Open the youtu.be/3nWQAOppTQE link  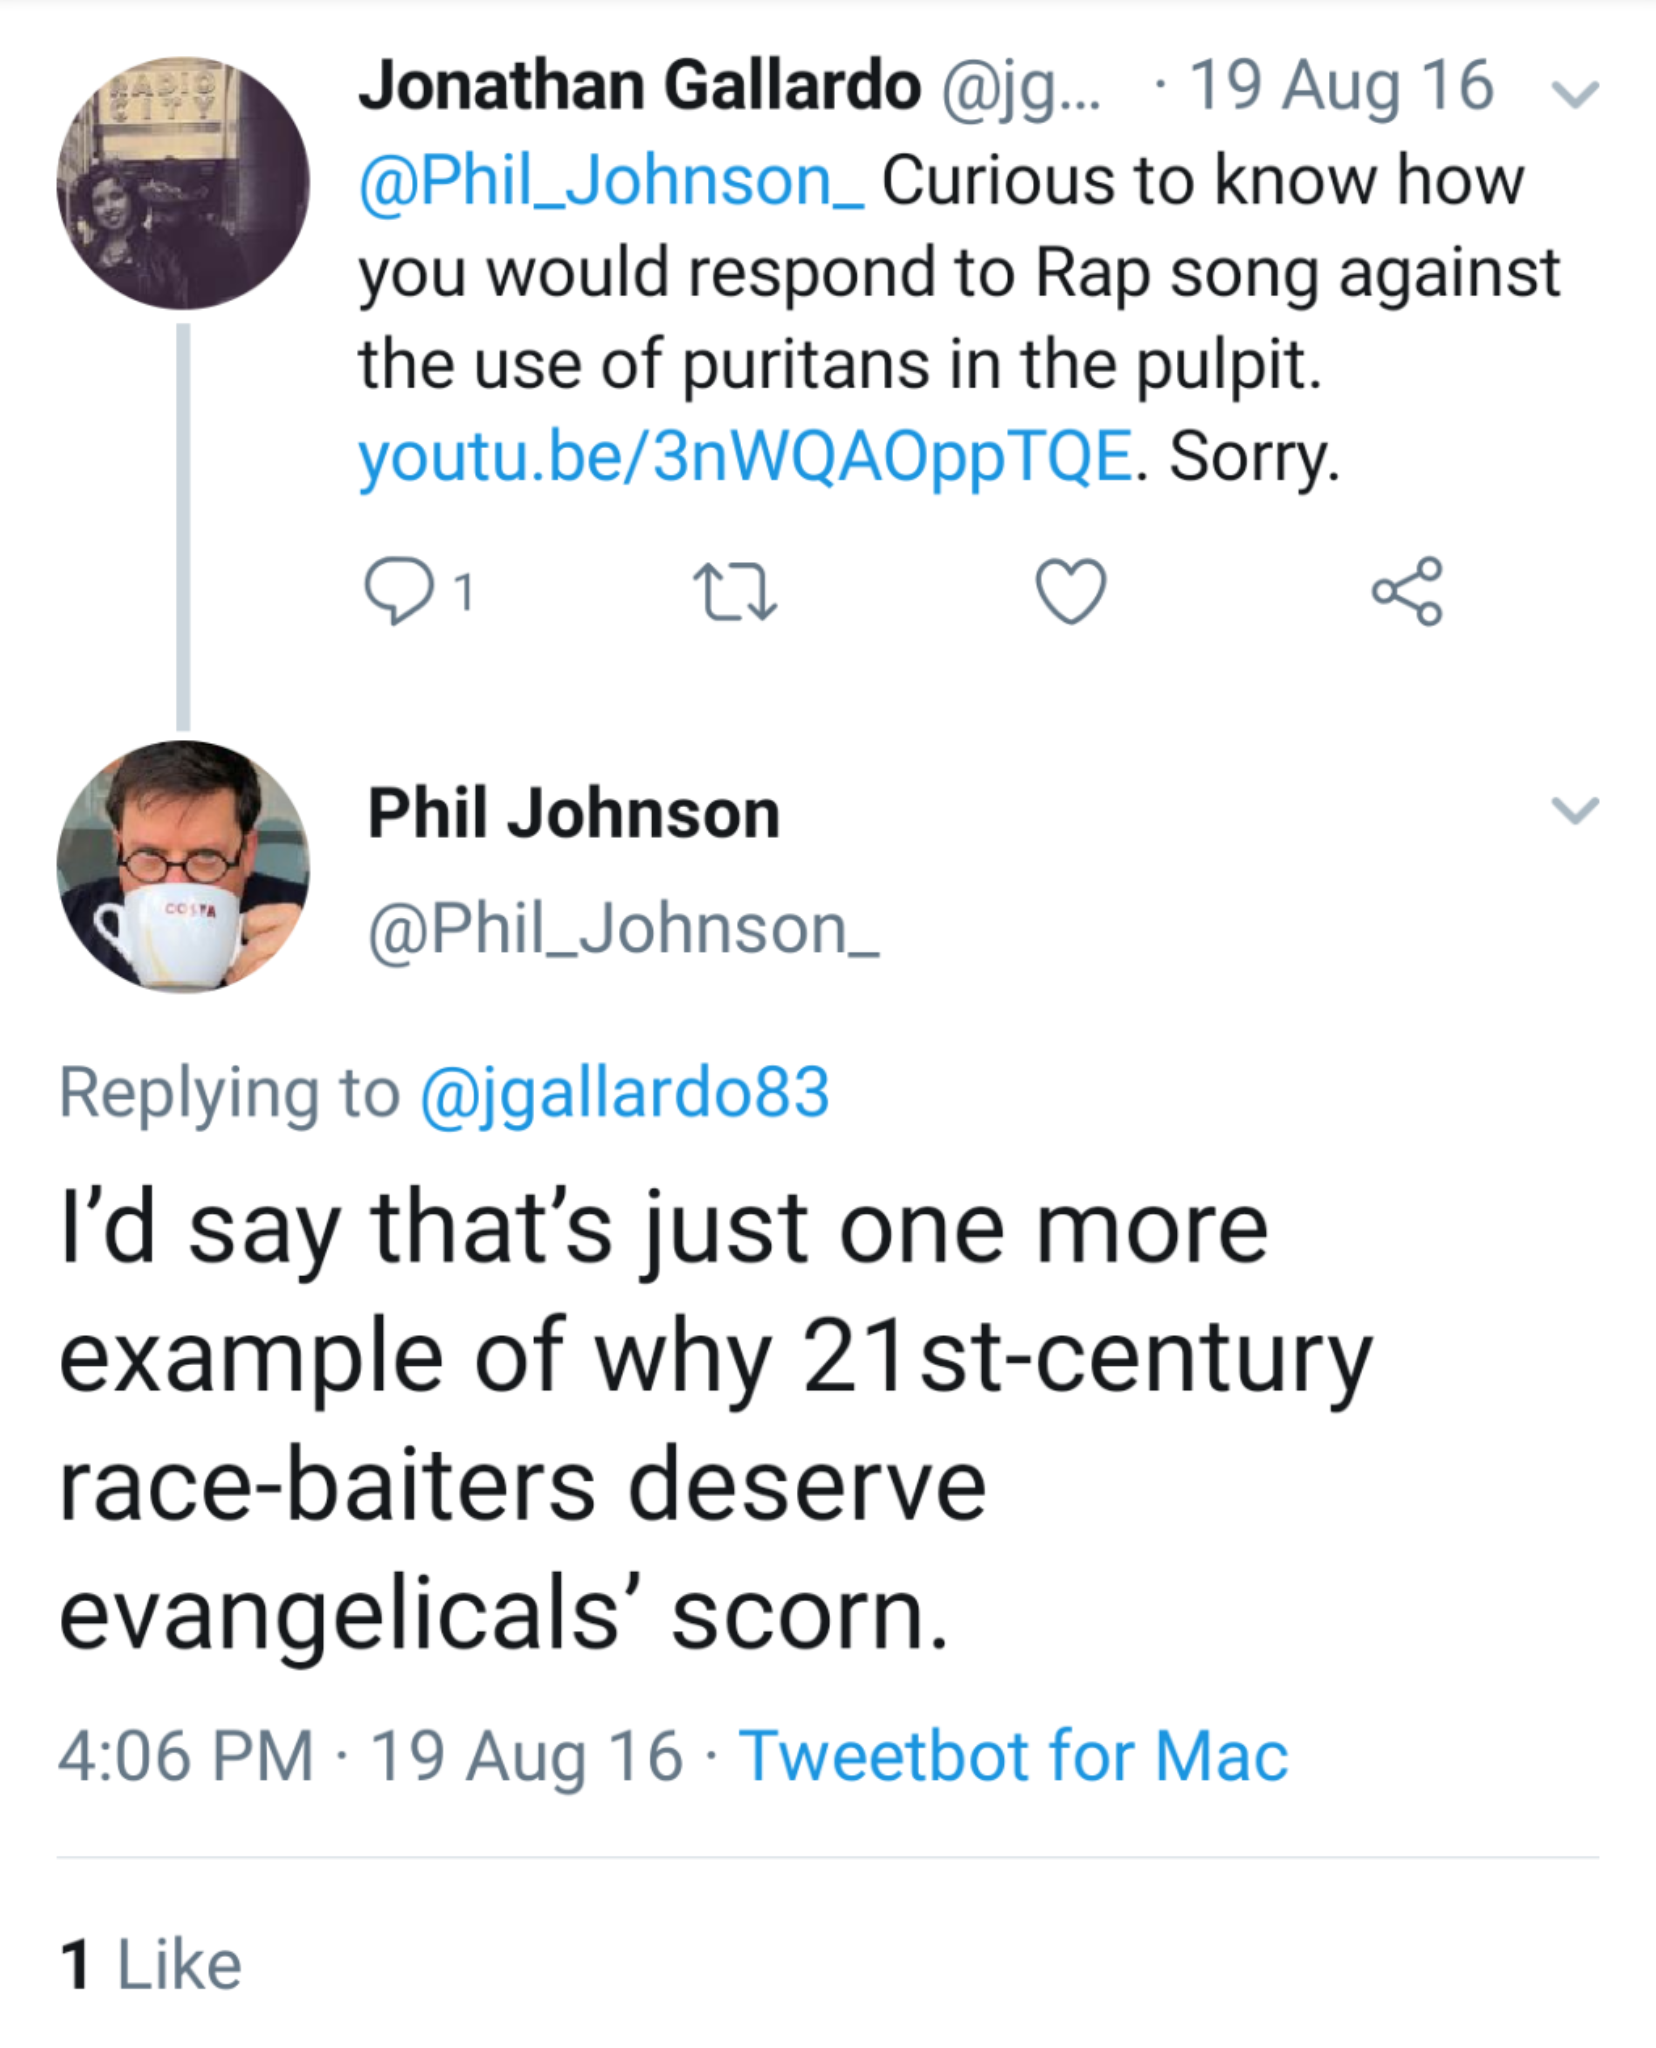click(x=746, y=456)
